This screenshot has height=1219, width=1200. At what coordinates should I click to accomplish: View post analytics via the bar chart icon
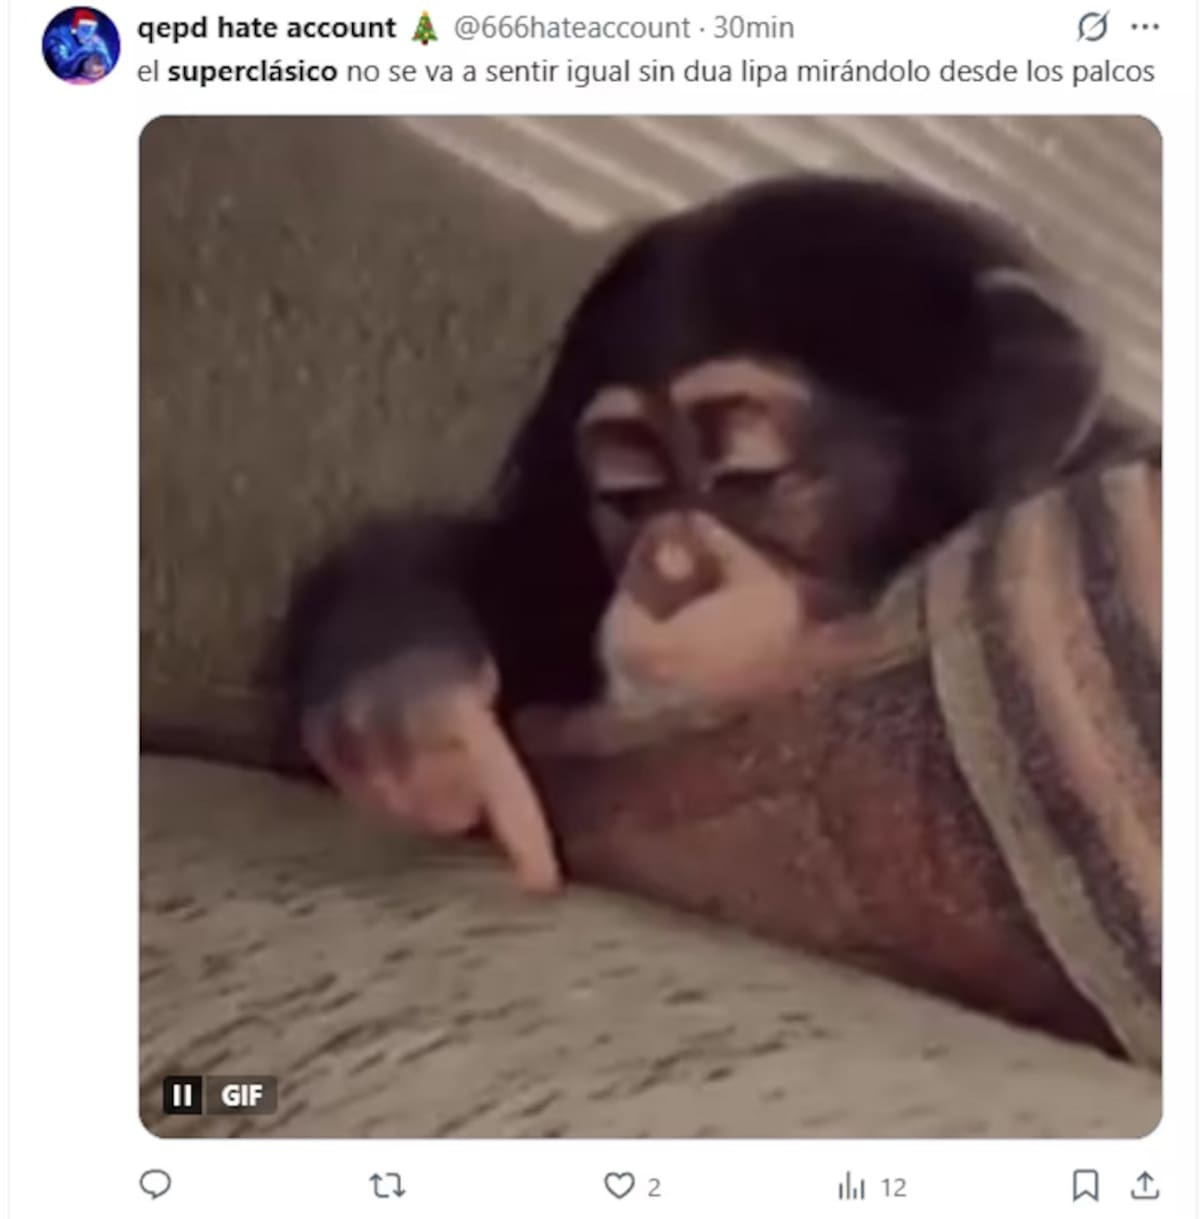point(851,1186)
